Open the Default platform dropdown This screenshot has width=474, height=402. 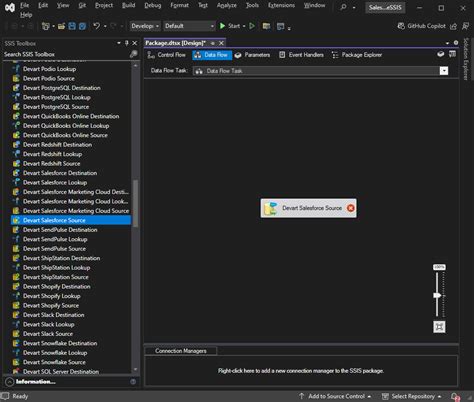[x=189, y=26]
